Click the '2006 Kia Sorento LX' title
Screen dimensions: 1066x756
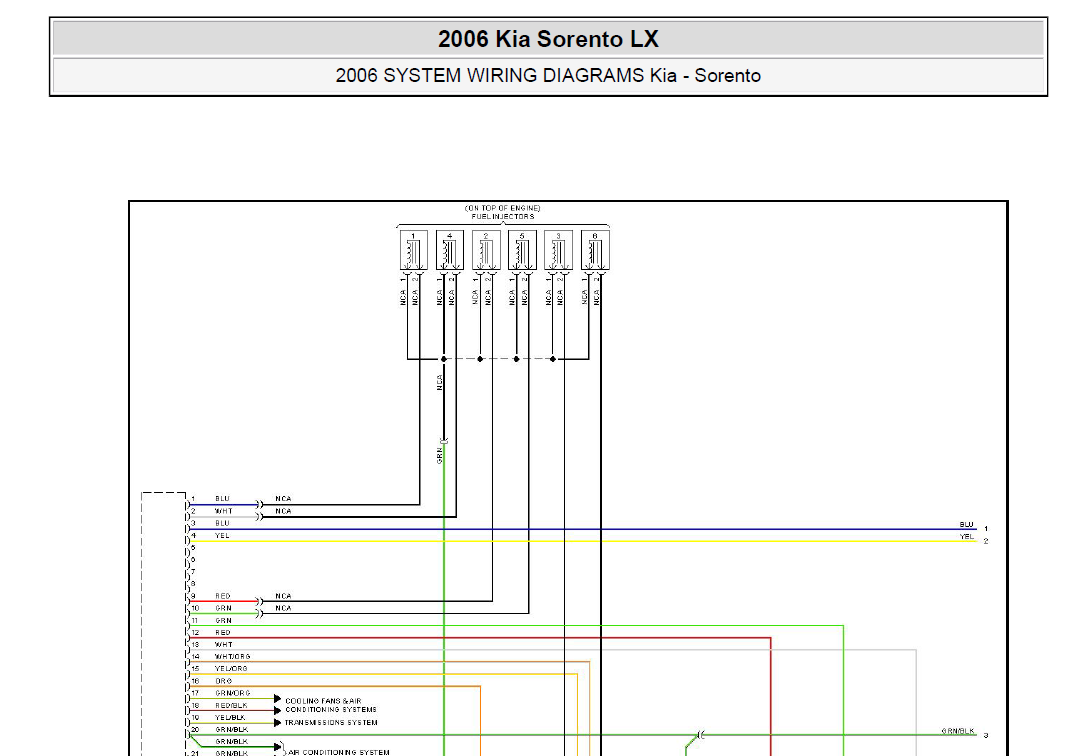(x=548, y=39)
